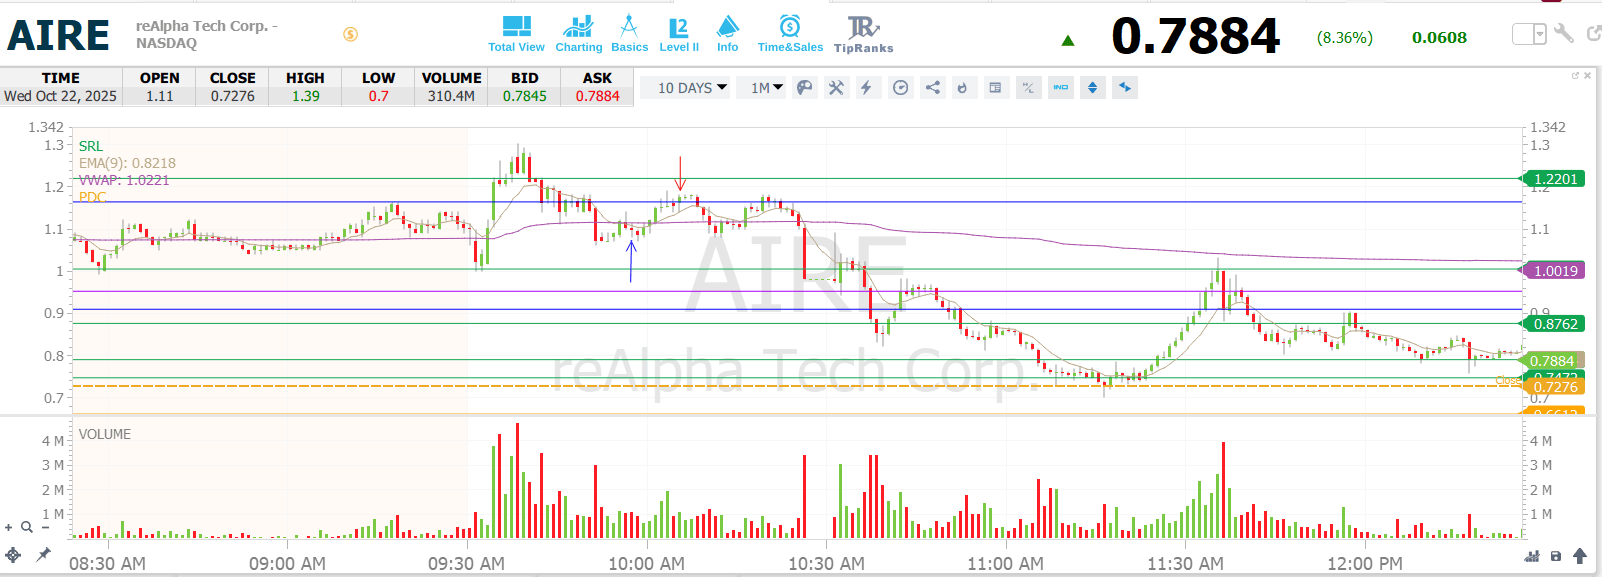
Task: Click the lightning bolt icon in chart toolbar
Action: pos(867,88)
